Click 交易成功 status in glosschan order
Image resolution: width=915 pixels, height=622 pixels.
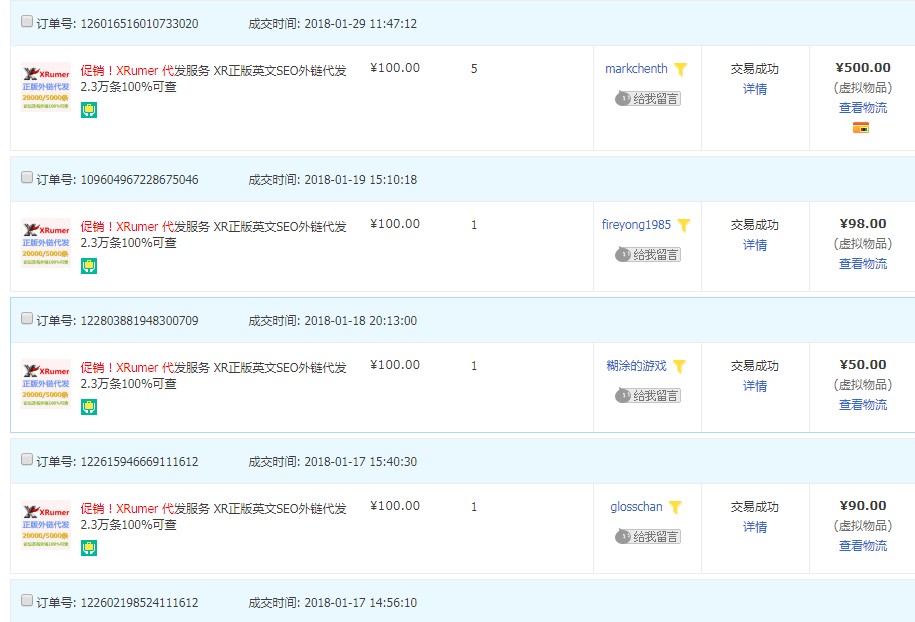click(755, 507)
